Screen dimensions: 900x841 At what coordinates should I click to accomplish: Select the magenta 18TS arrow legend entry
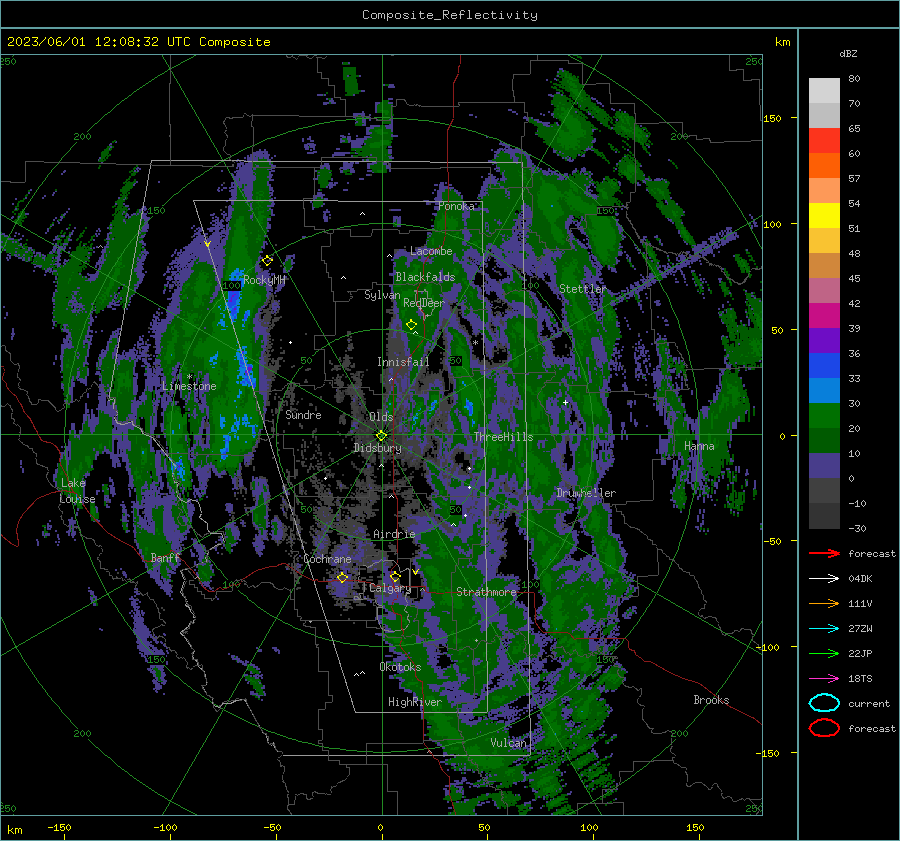(824, 679)
